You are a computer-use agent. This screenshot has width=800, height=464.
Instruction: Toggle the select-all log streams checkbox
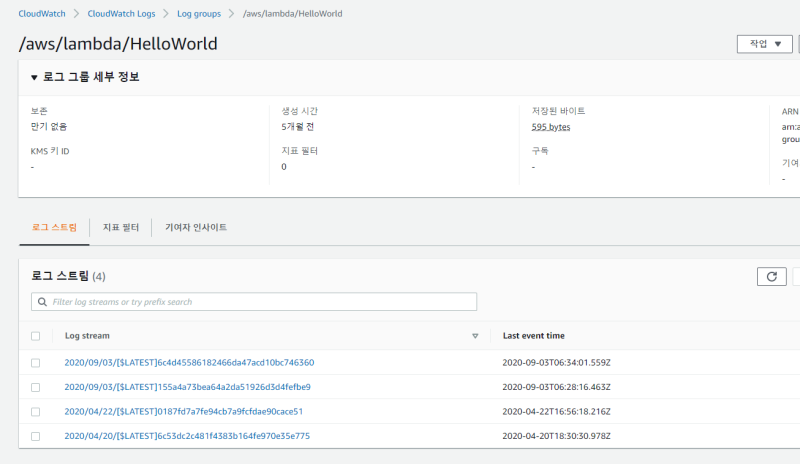(x=36, y=336)
